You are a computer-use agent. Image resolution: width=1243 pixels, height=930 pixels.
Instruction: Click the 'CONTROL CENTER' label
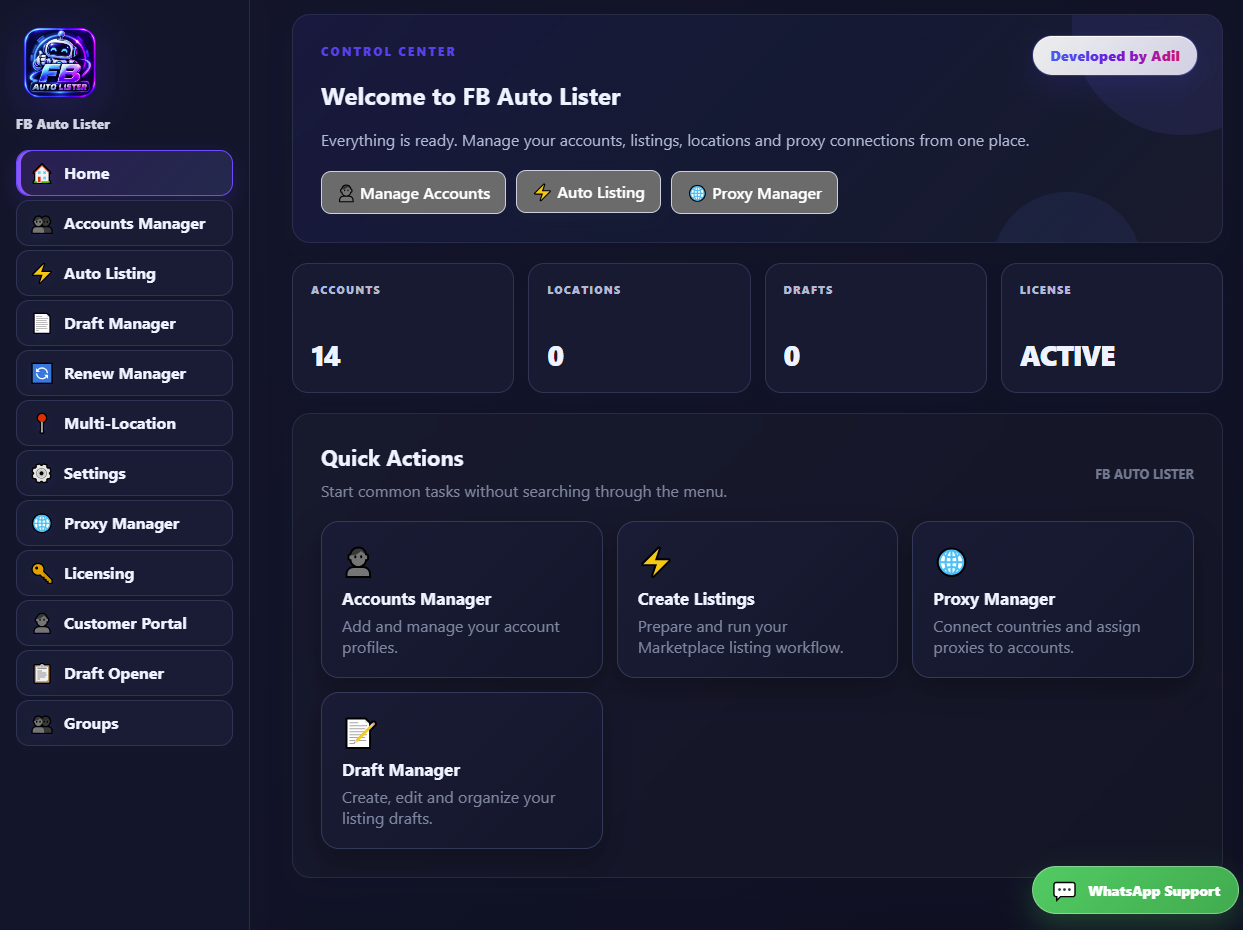(x=388, y=51)
